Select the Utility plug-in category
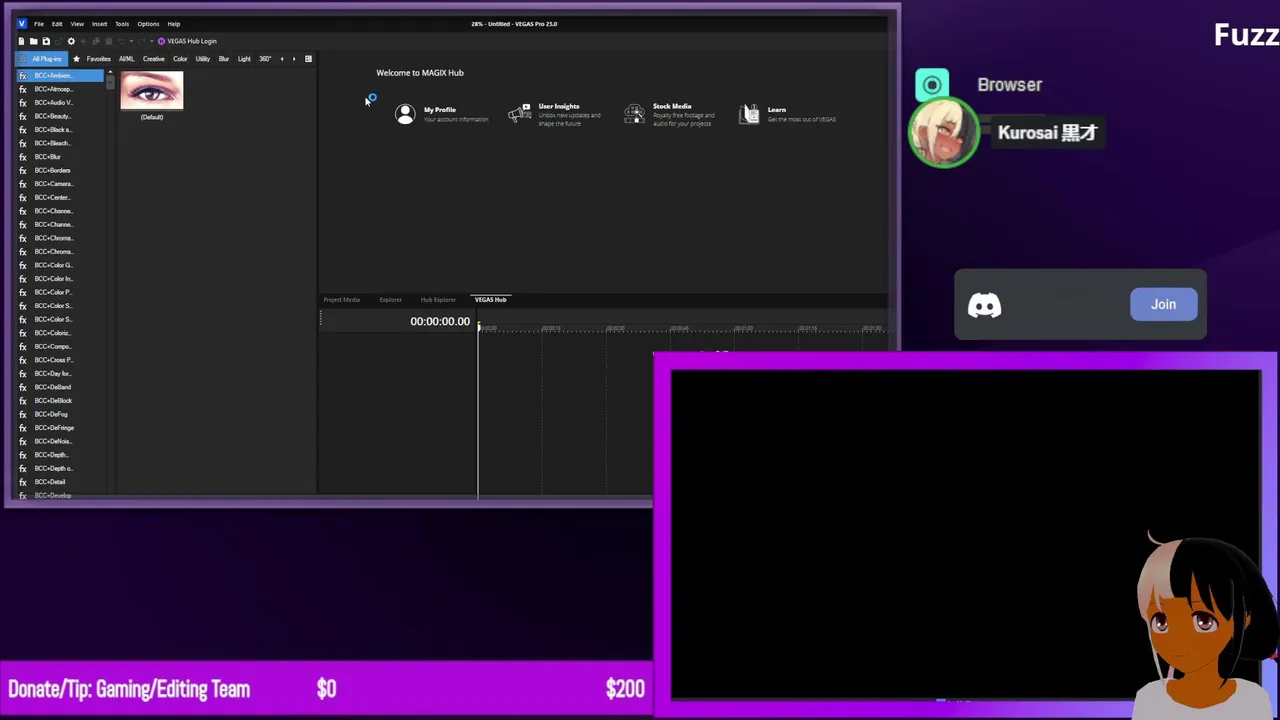The height and width of the screenshot is (720, 1280). 203,59
